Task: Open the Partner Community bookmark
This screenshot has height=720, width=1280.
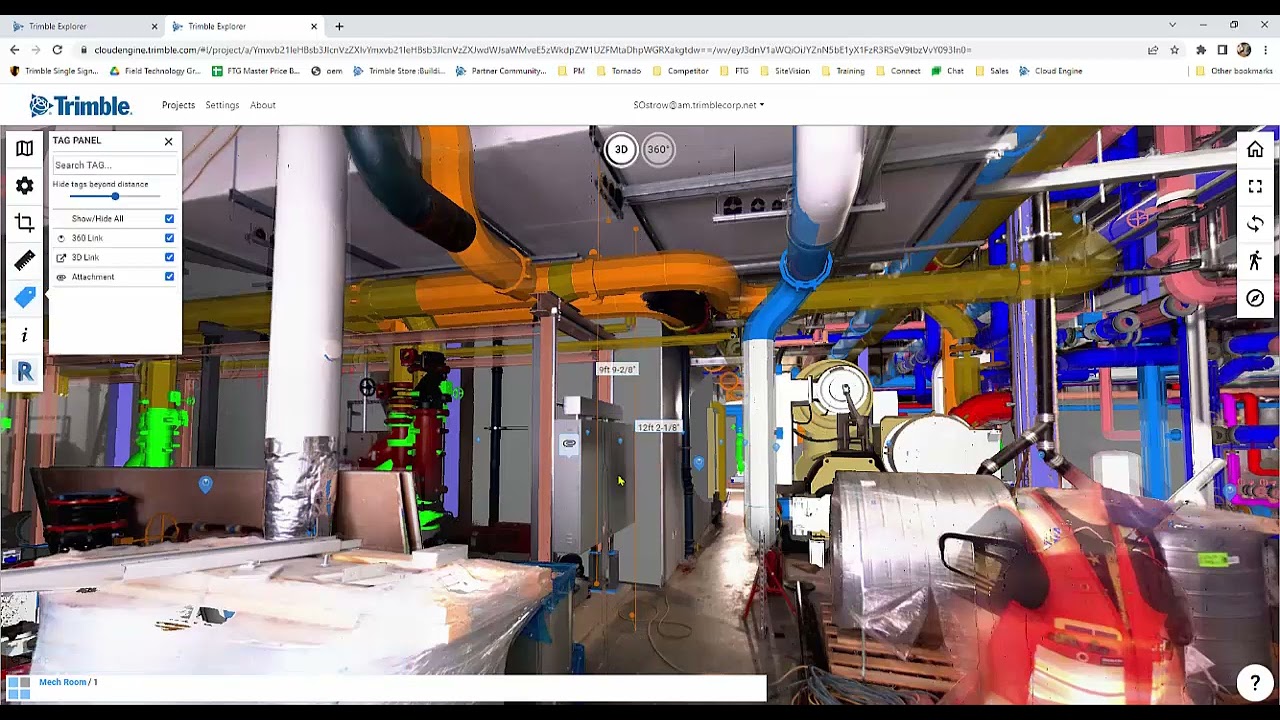Action: (500, 71)
